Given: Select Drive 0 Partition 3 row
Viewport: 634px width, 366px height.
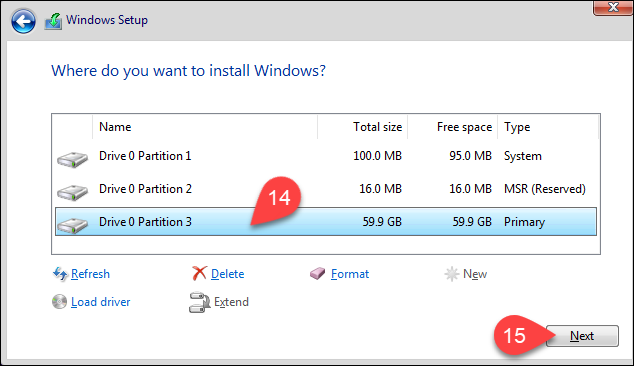Looking at the screenshot, I should click(x=326, y=222).
